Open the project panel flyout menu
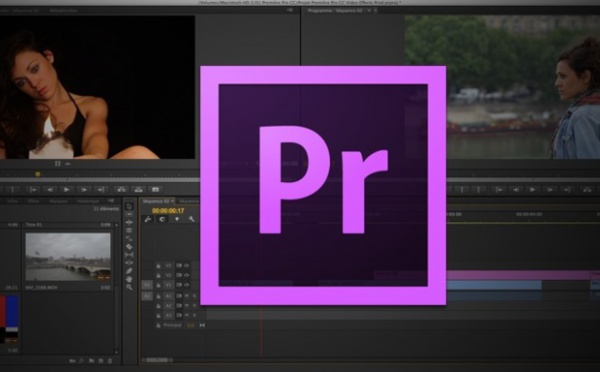This screenshot has width=600, height=372. [x=111, y=201]
